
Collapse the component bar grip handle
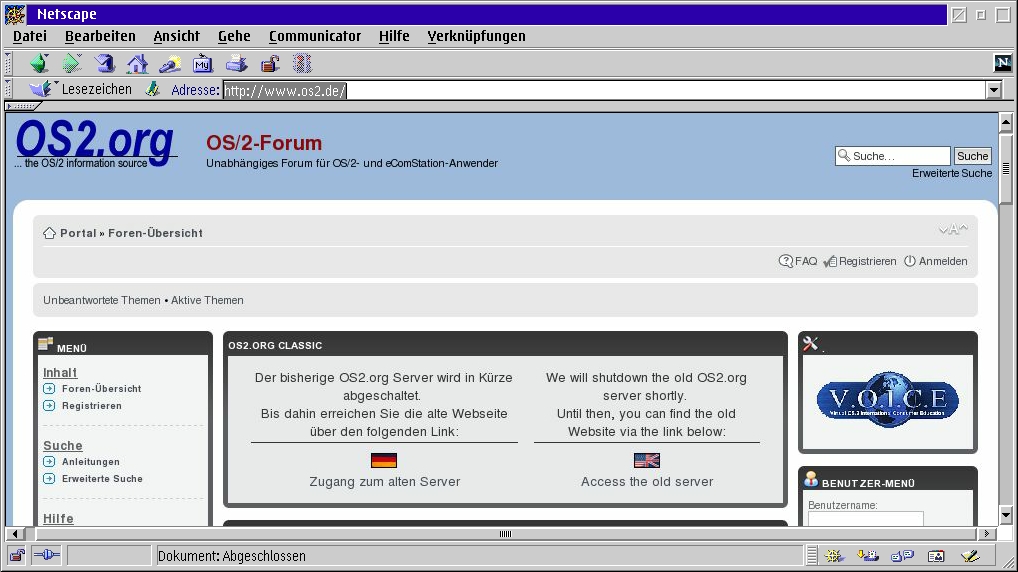click(x=812, y=556)
